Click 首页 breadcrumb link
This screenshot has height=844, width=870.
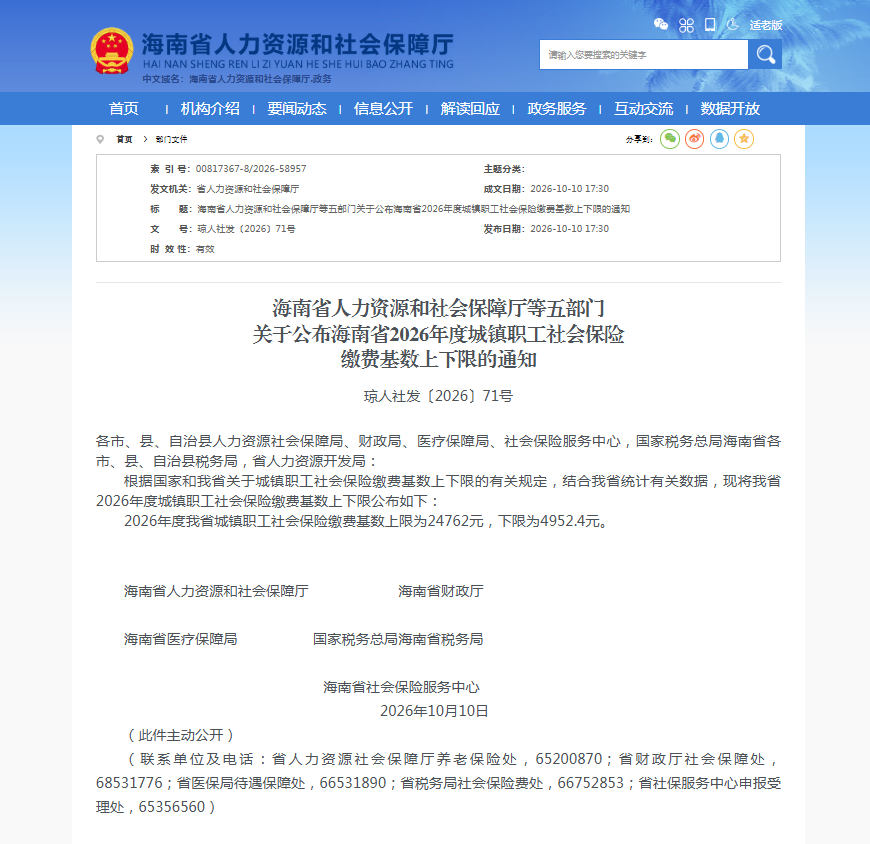[x=124, y=139]
